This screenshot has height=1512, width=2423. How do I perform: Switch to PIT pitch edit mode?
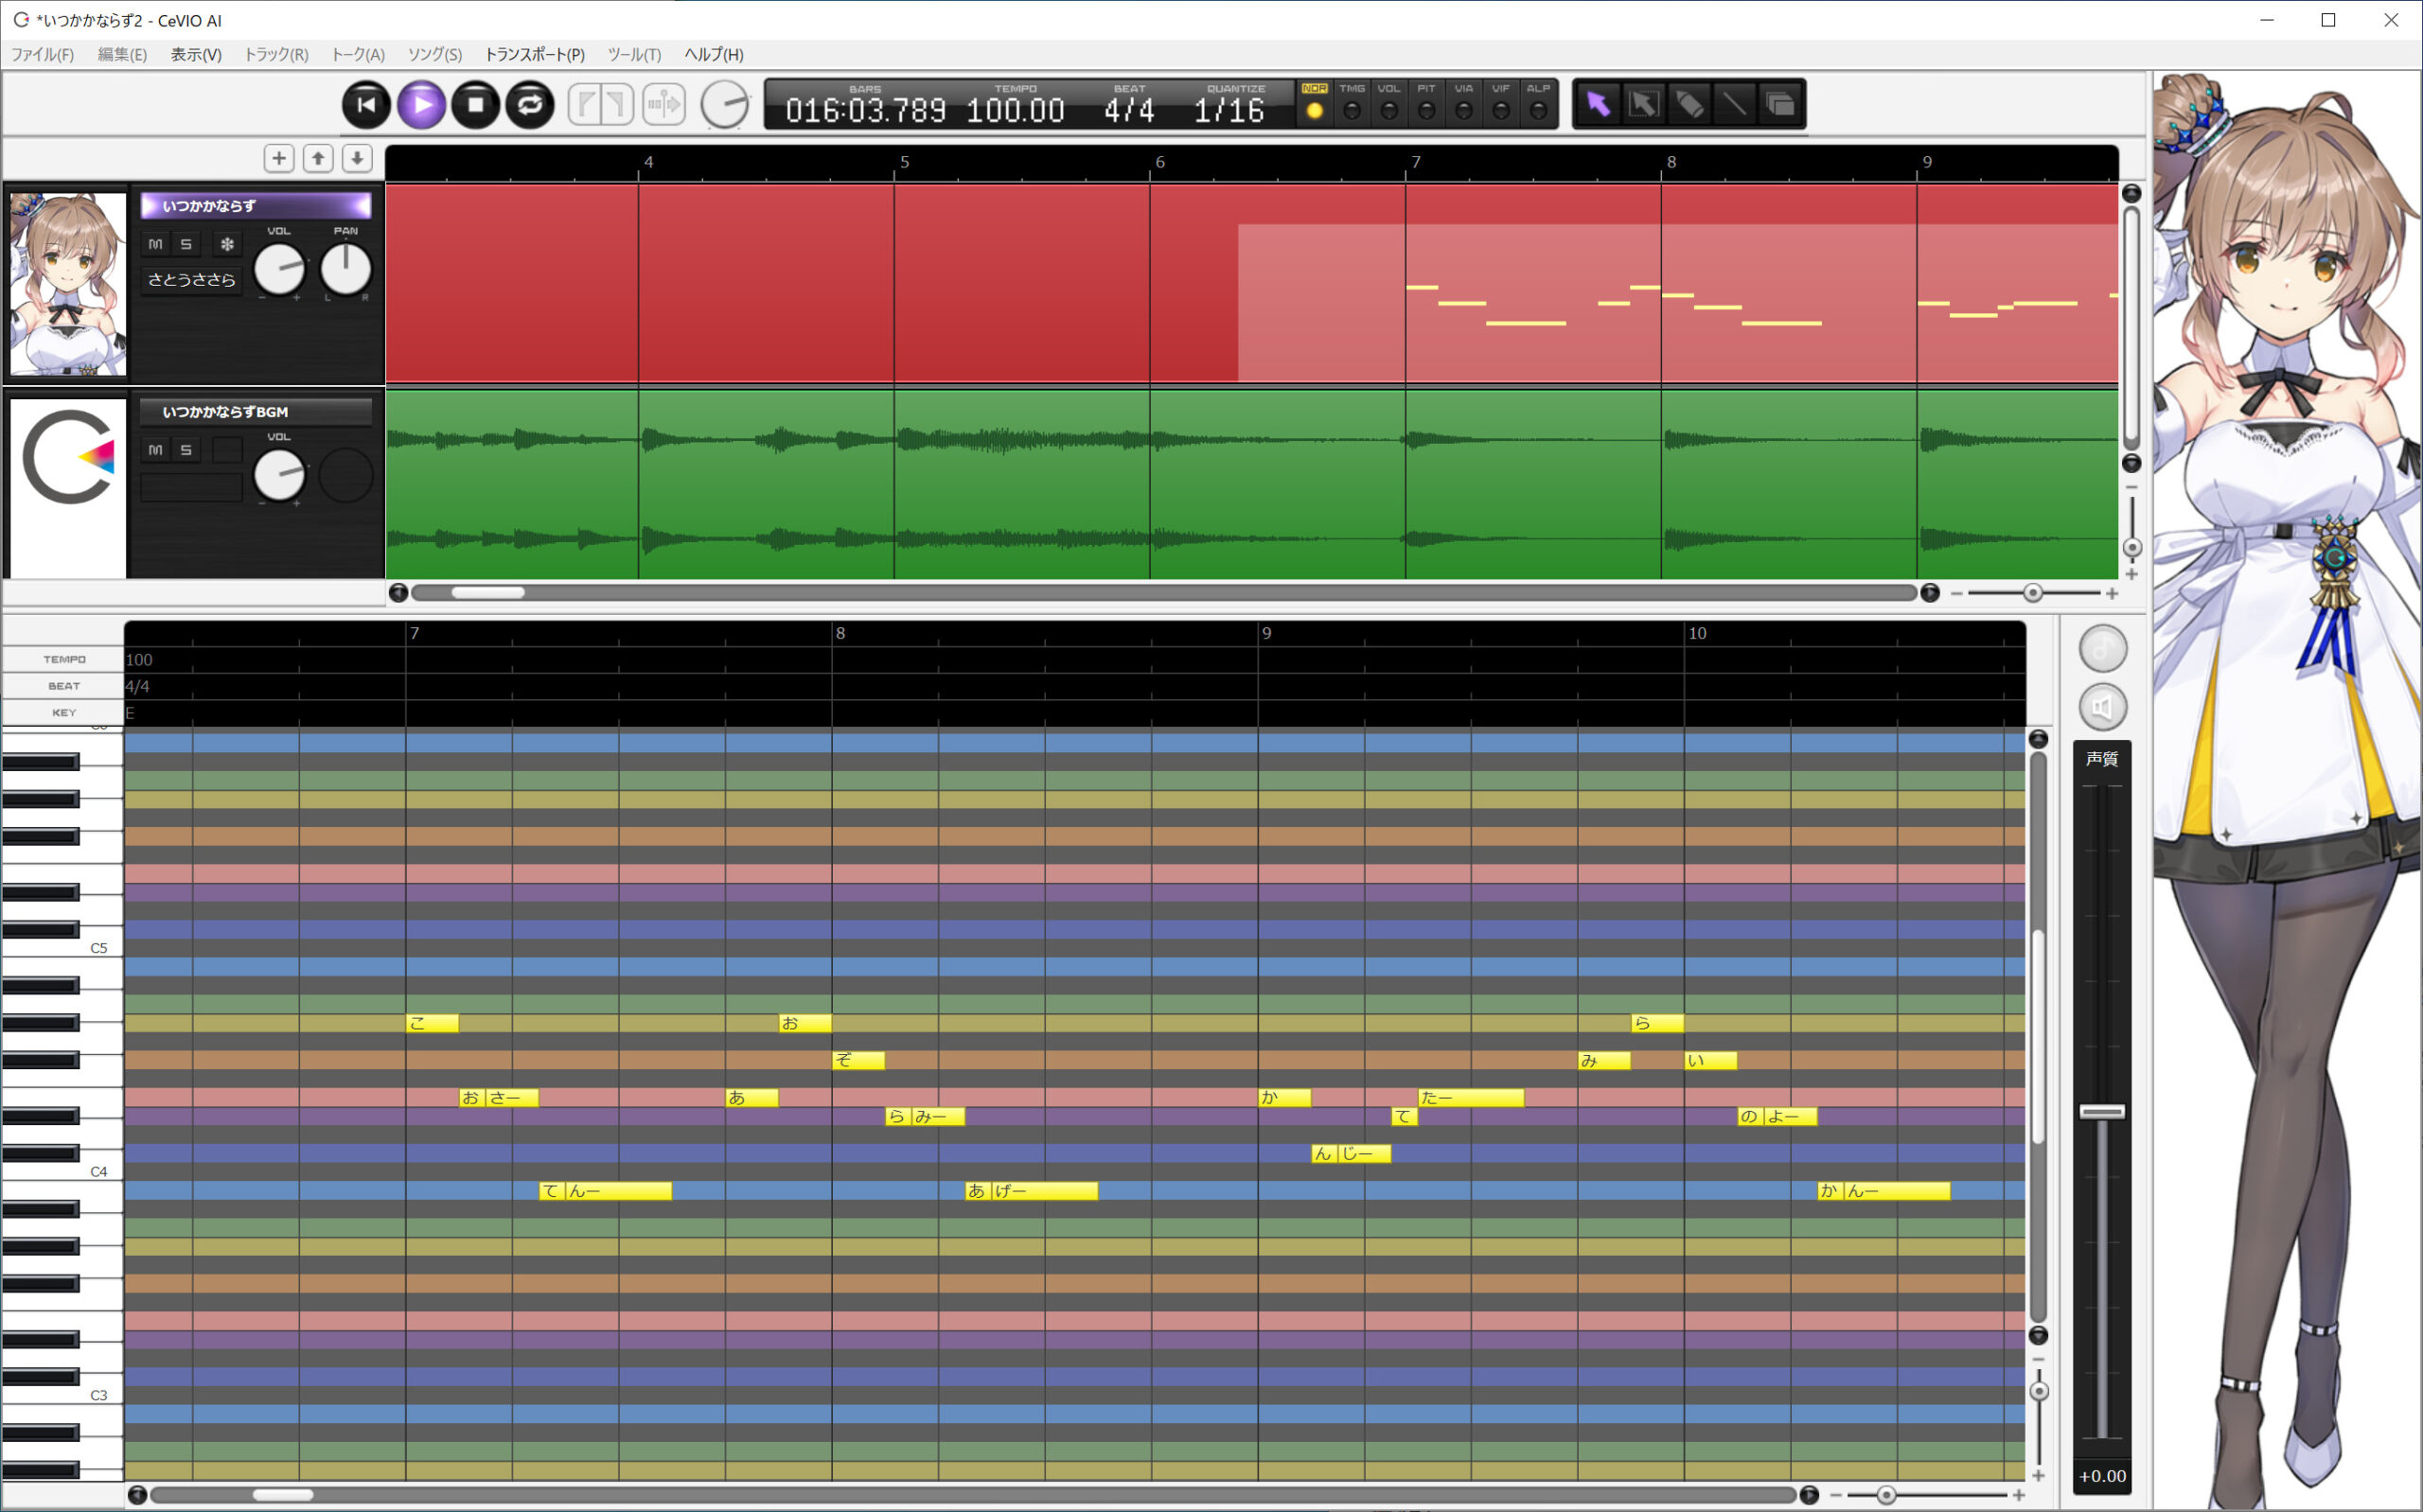coord(1427,103)
